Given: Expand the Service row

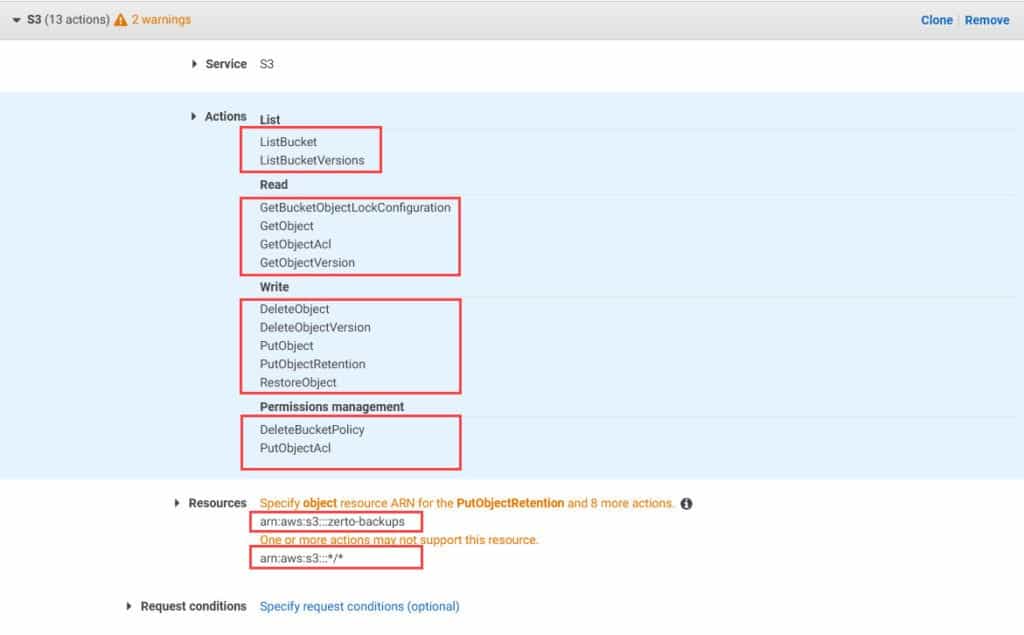Looking at the screenshot, I should point(194,64).
